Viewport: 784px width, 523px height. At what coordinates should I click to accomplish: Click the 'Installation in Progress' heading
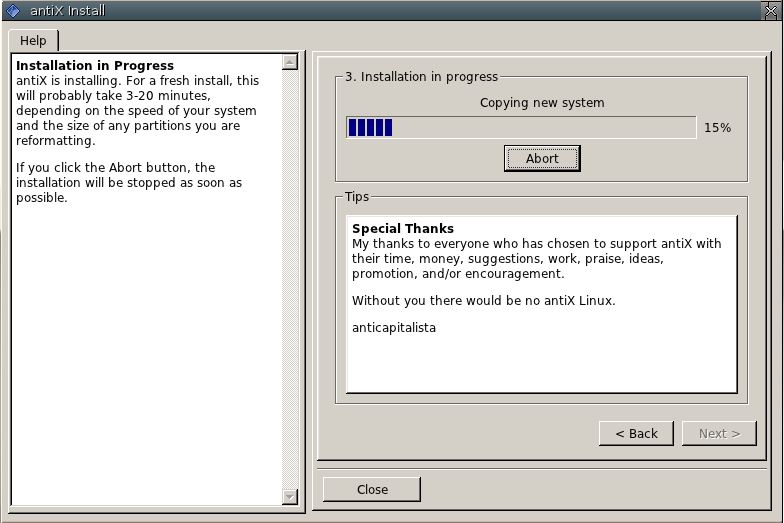[95, 66]
